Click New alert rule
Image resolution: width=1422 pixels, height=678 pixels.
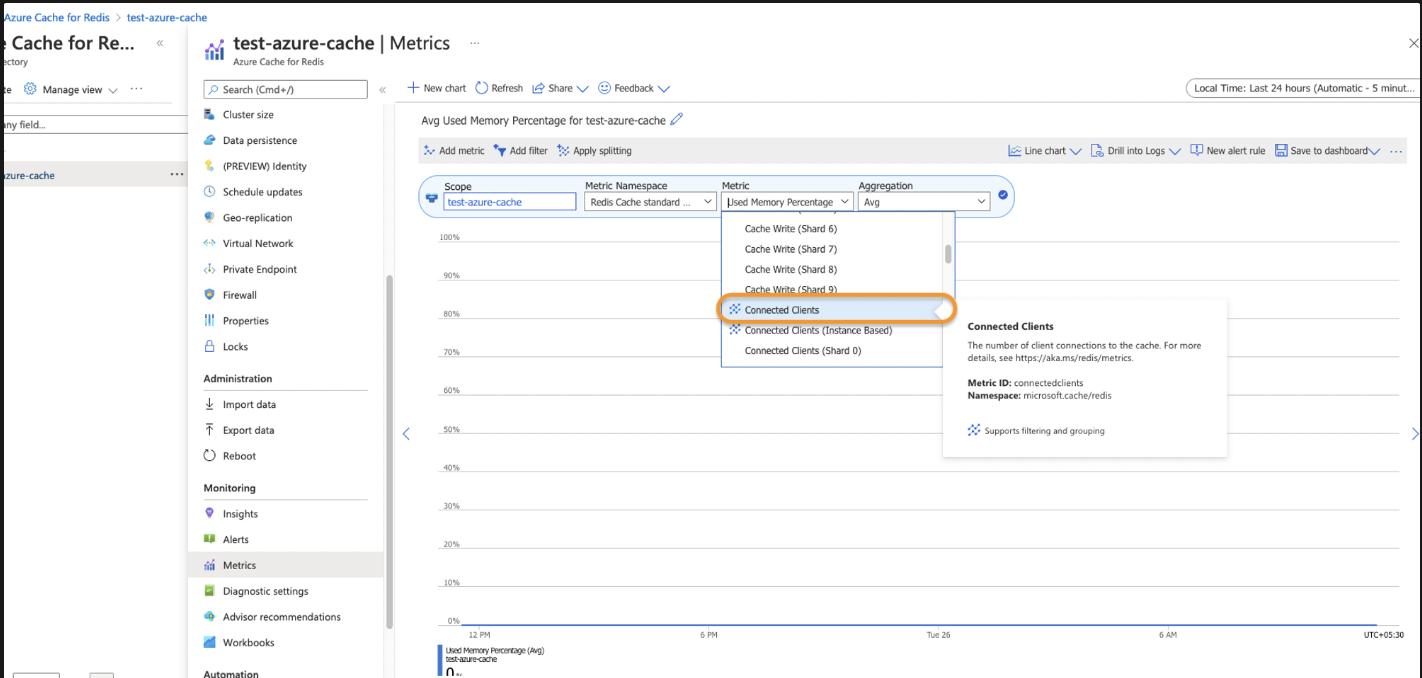click(x=1227, y=151)
